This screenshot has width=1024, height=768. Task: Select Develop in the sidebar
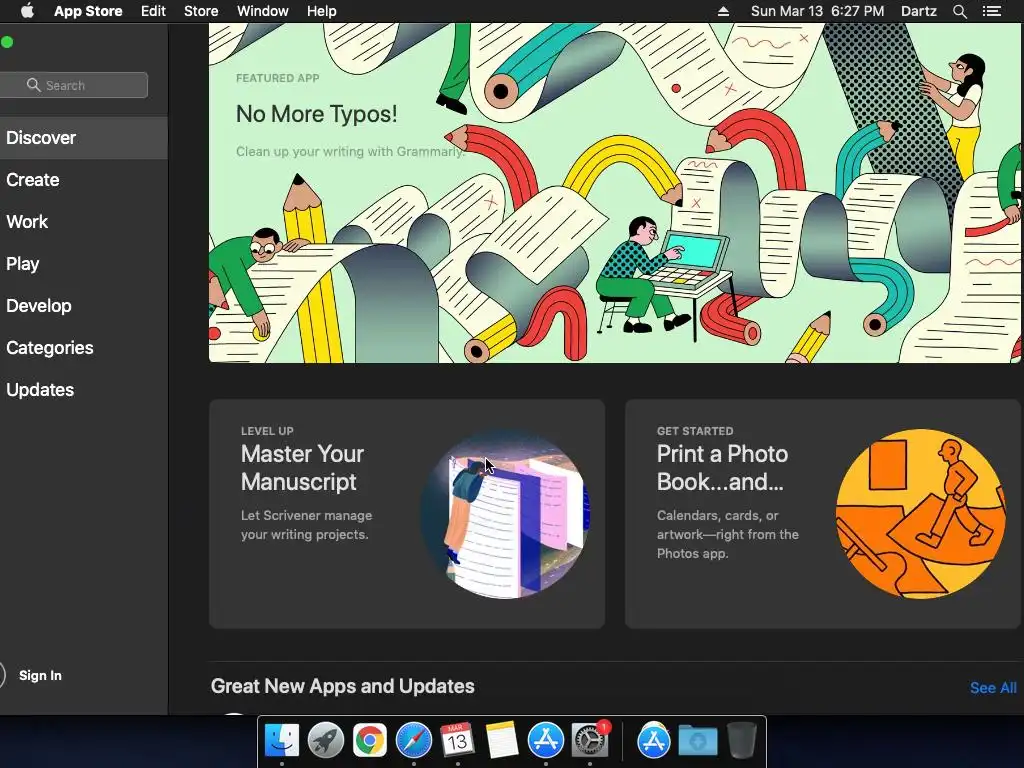[x=84, y=306]
